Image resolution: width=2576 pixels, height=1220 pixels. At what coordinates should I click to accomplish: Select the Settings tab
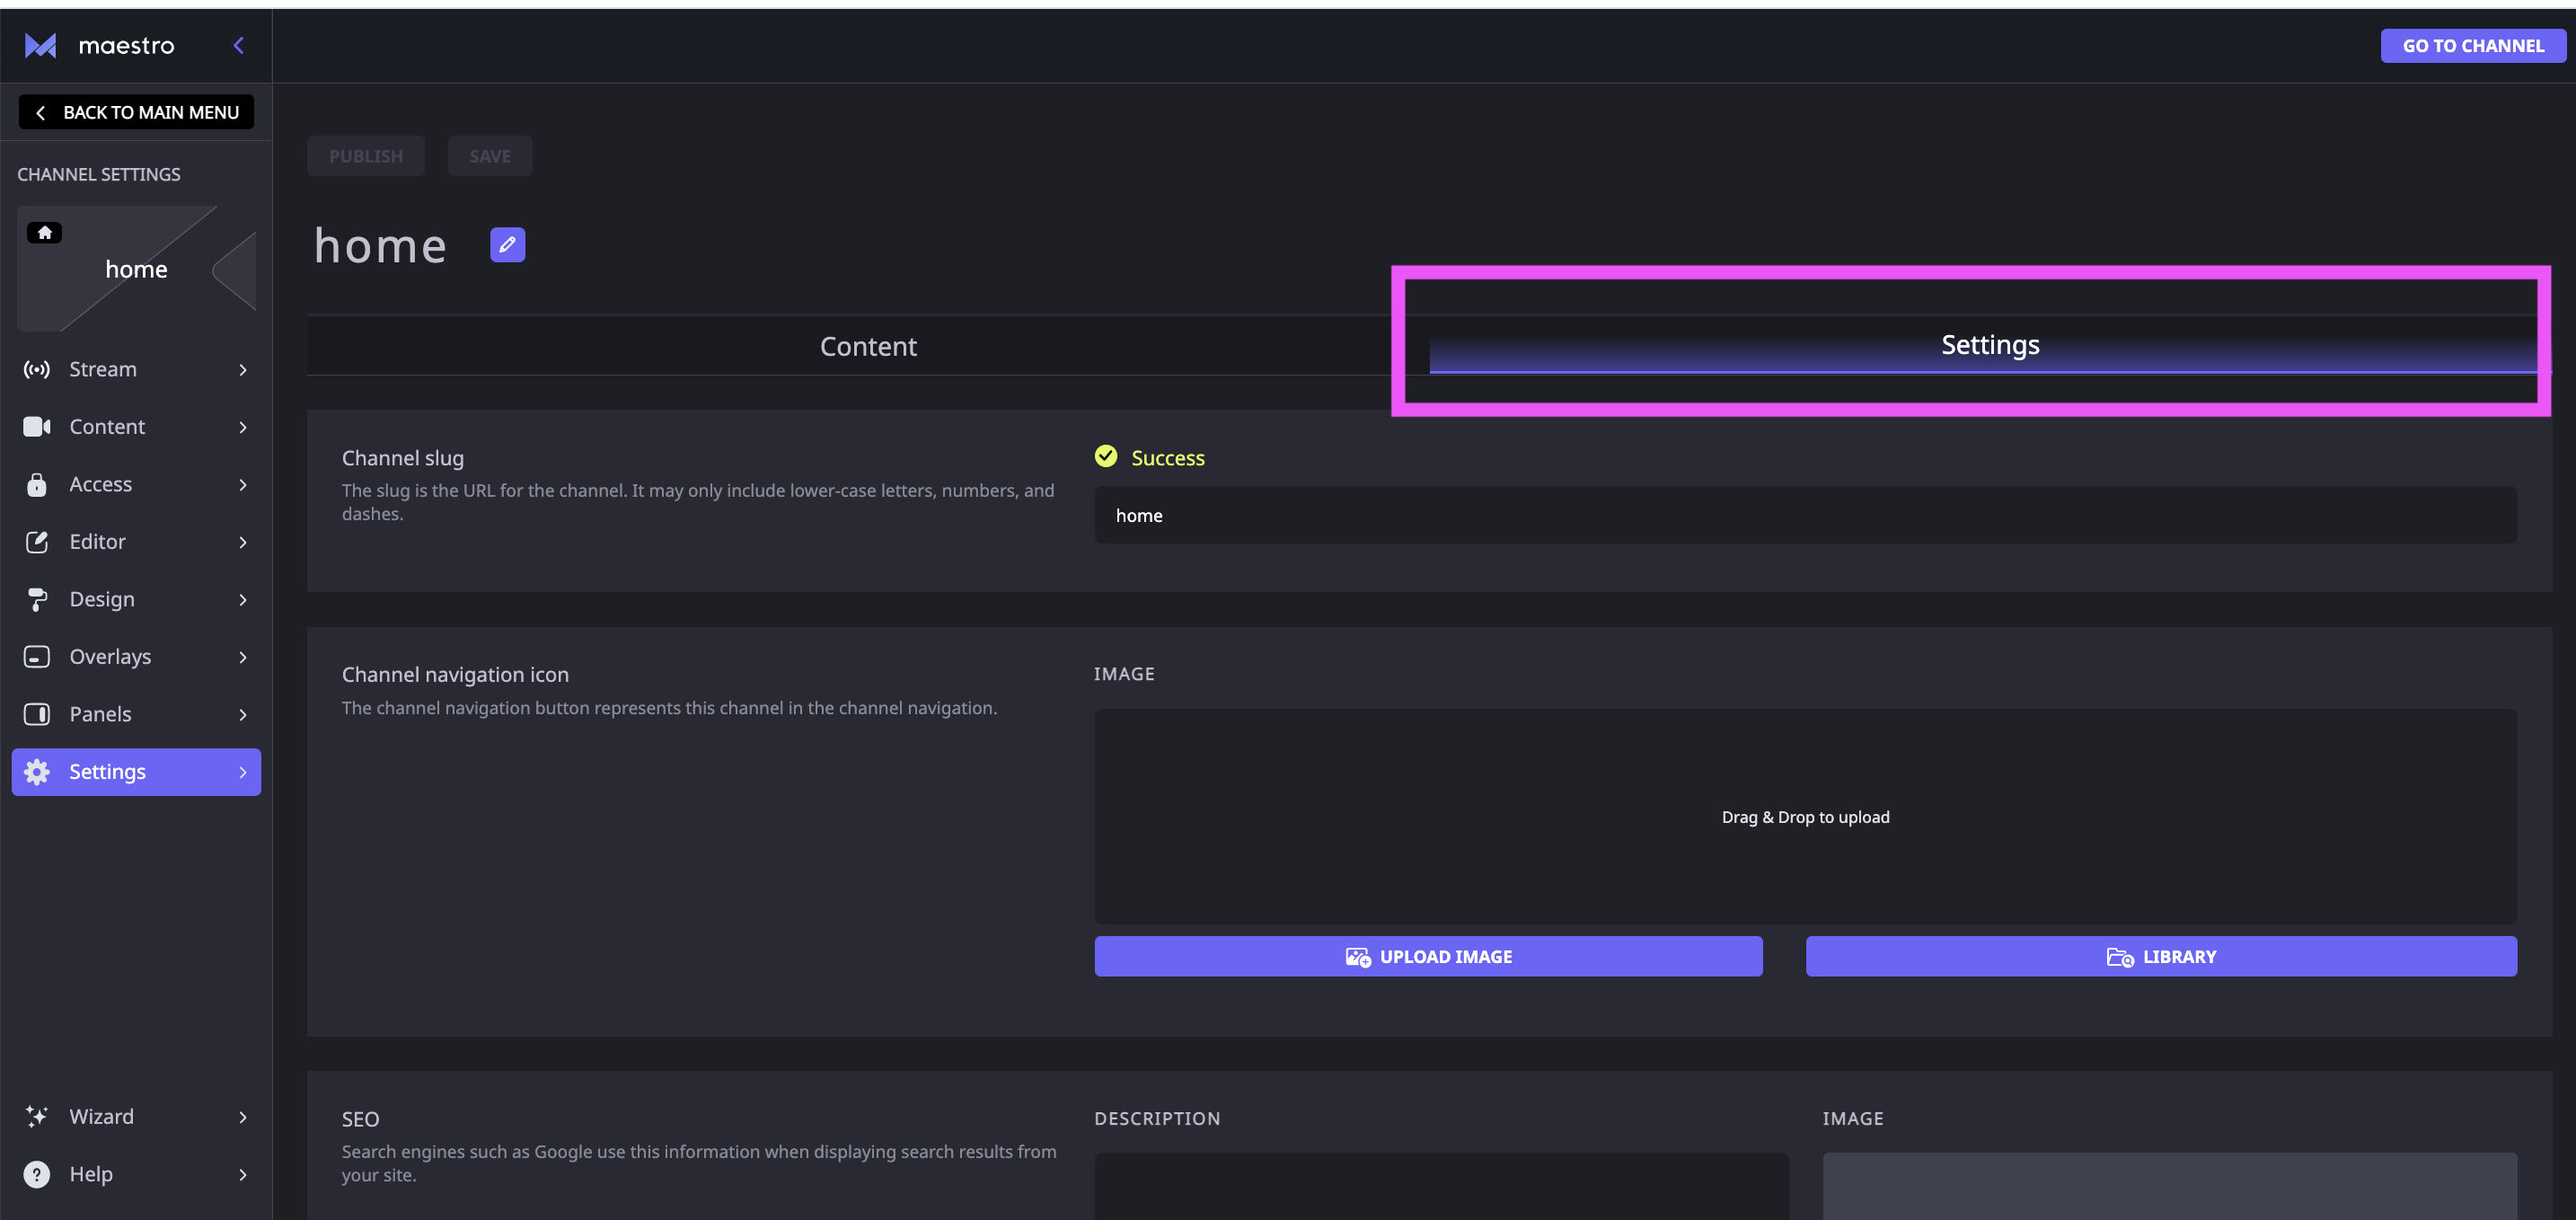[1990, 346]
